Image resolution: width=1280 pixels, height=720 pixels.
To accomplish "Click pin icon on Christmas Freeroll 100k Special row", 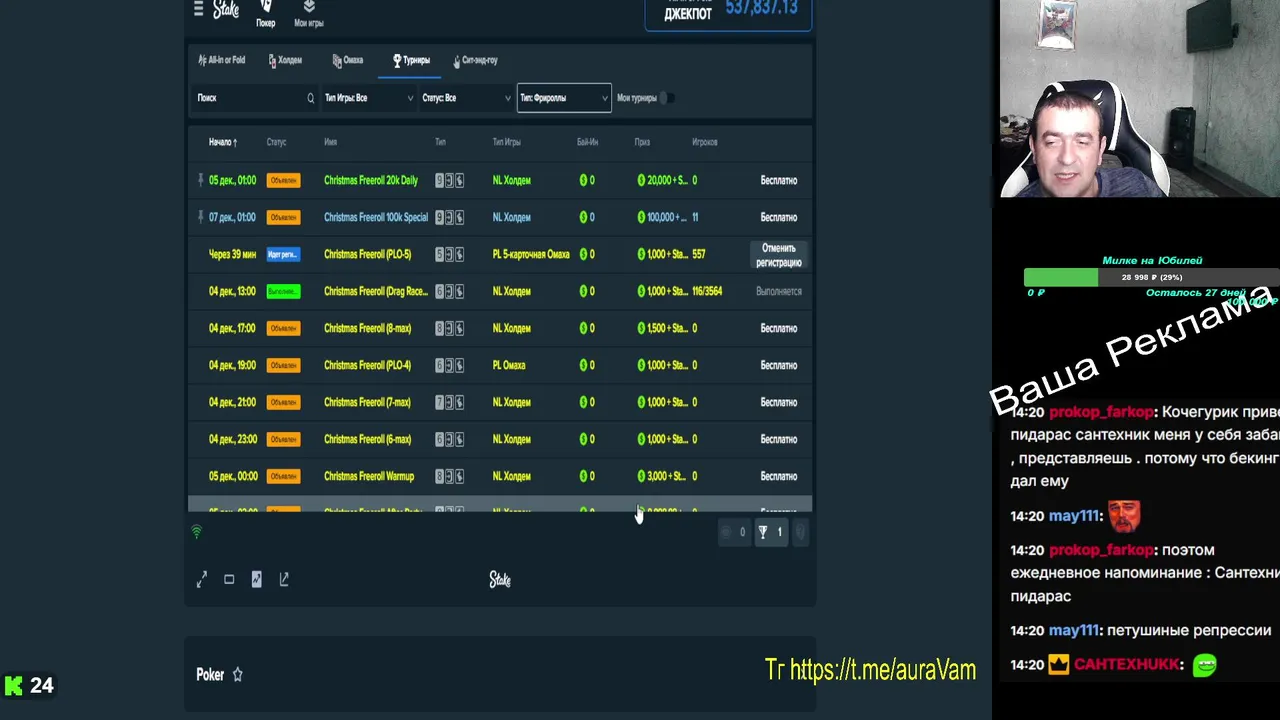I will pyautogui.click(x=200, y=217).
